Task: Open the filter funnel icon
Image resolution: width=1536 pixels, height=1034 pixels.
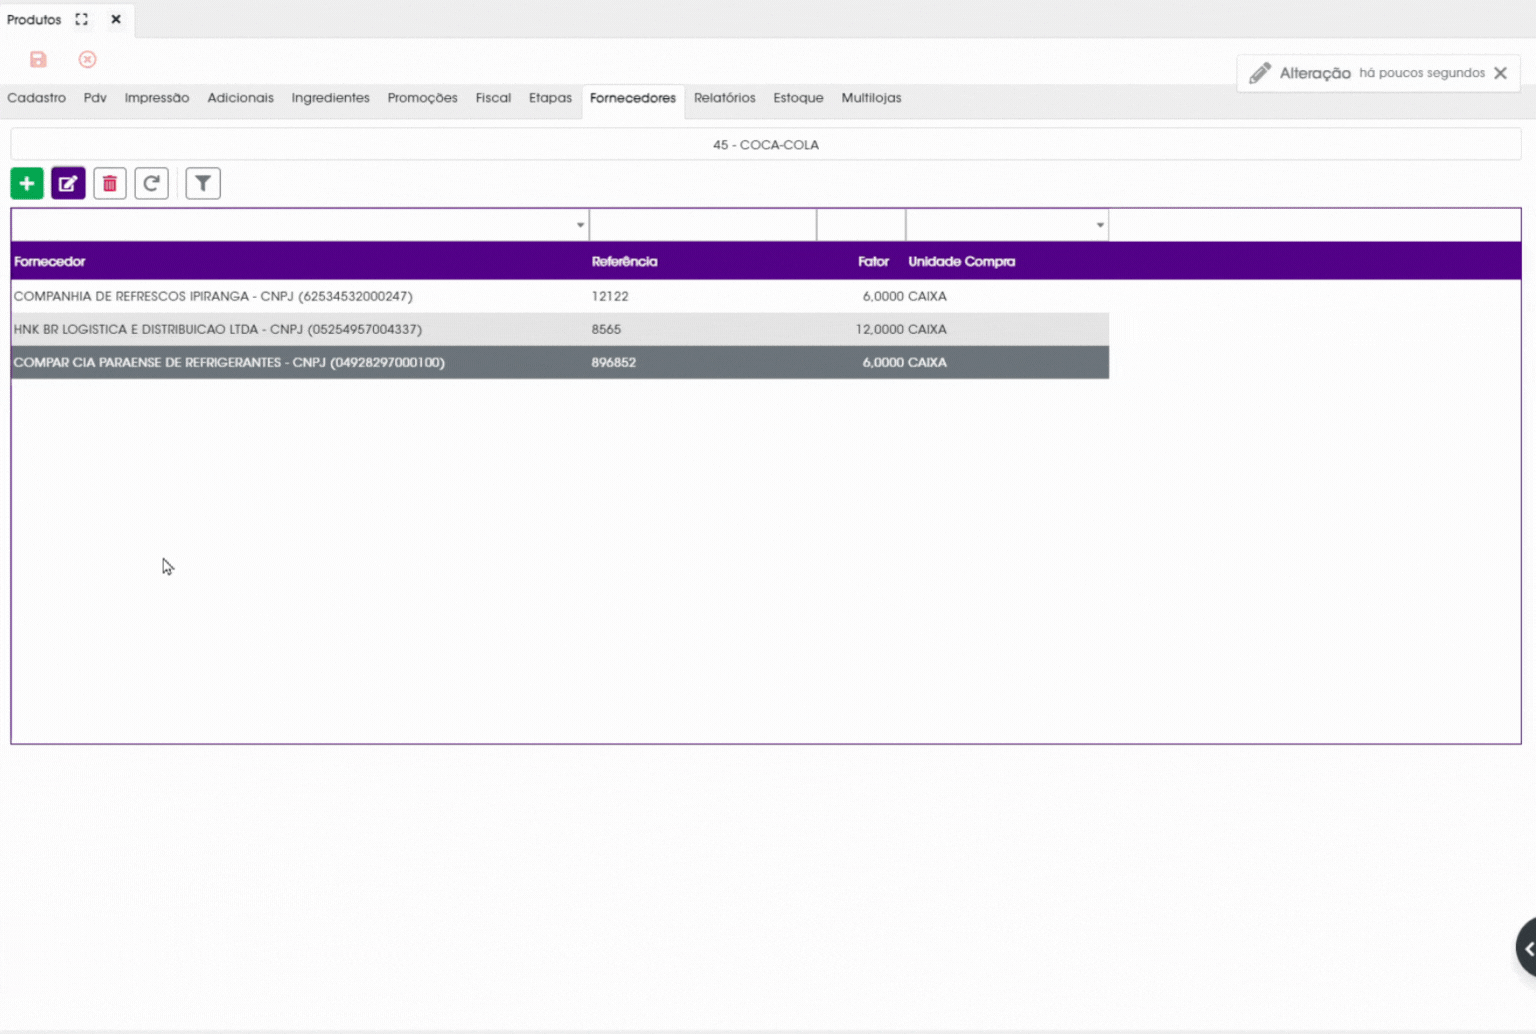Action: click(203, 183)
